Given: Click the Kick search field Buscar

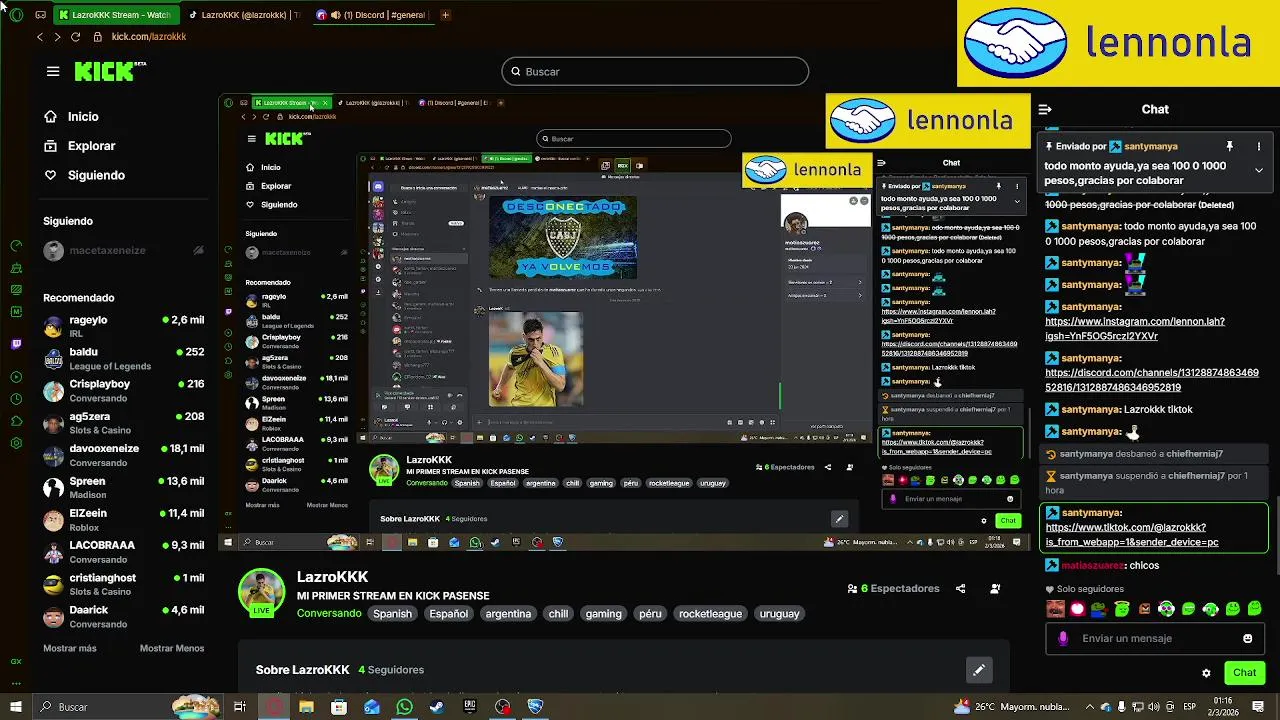Looking at the screenshot, I should point(655,72).
